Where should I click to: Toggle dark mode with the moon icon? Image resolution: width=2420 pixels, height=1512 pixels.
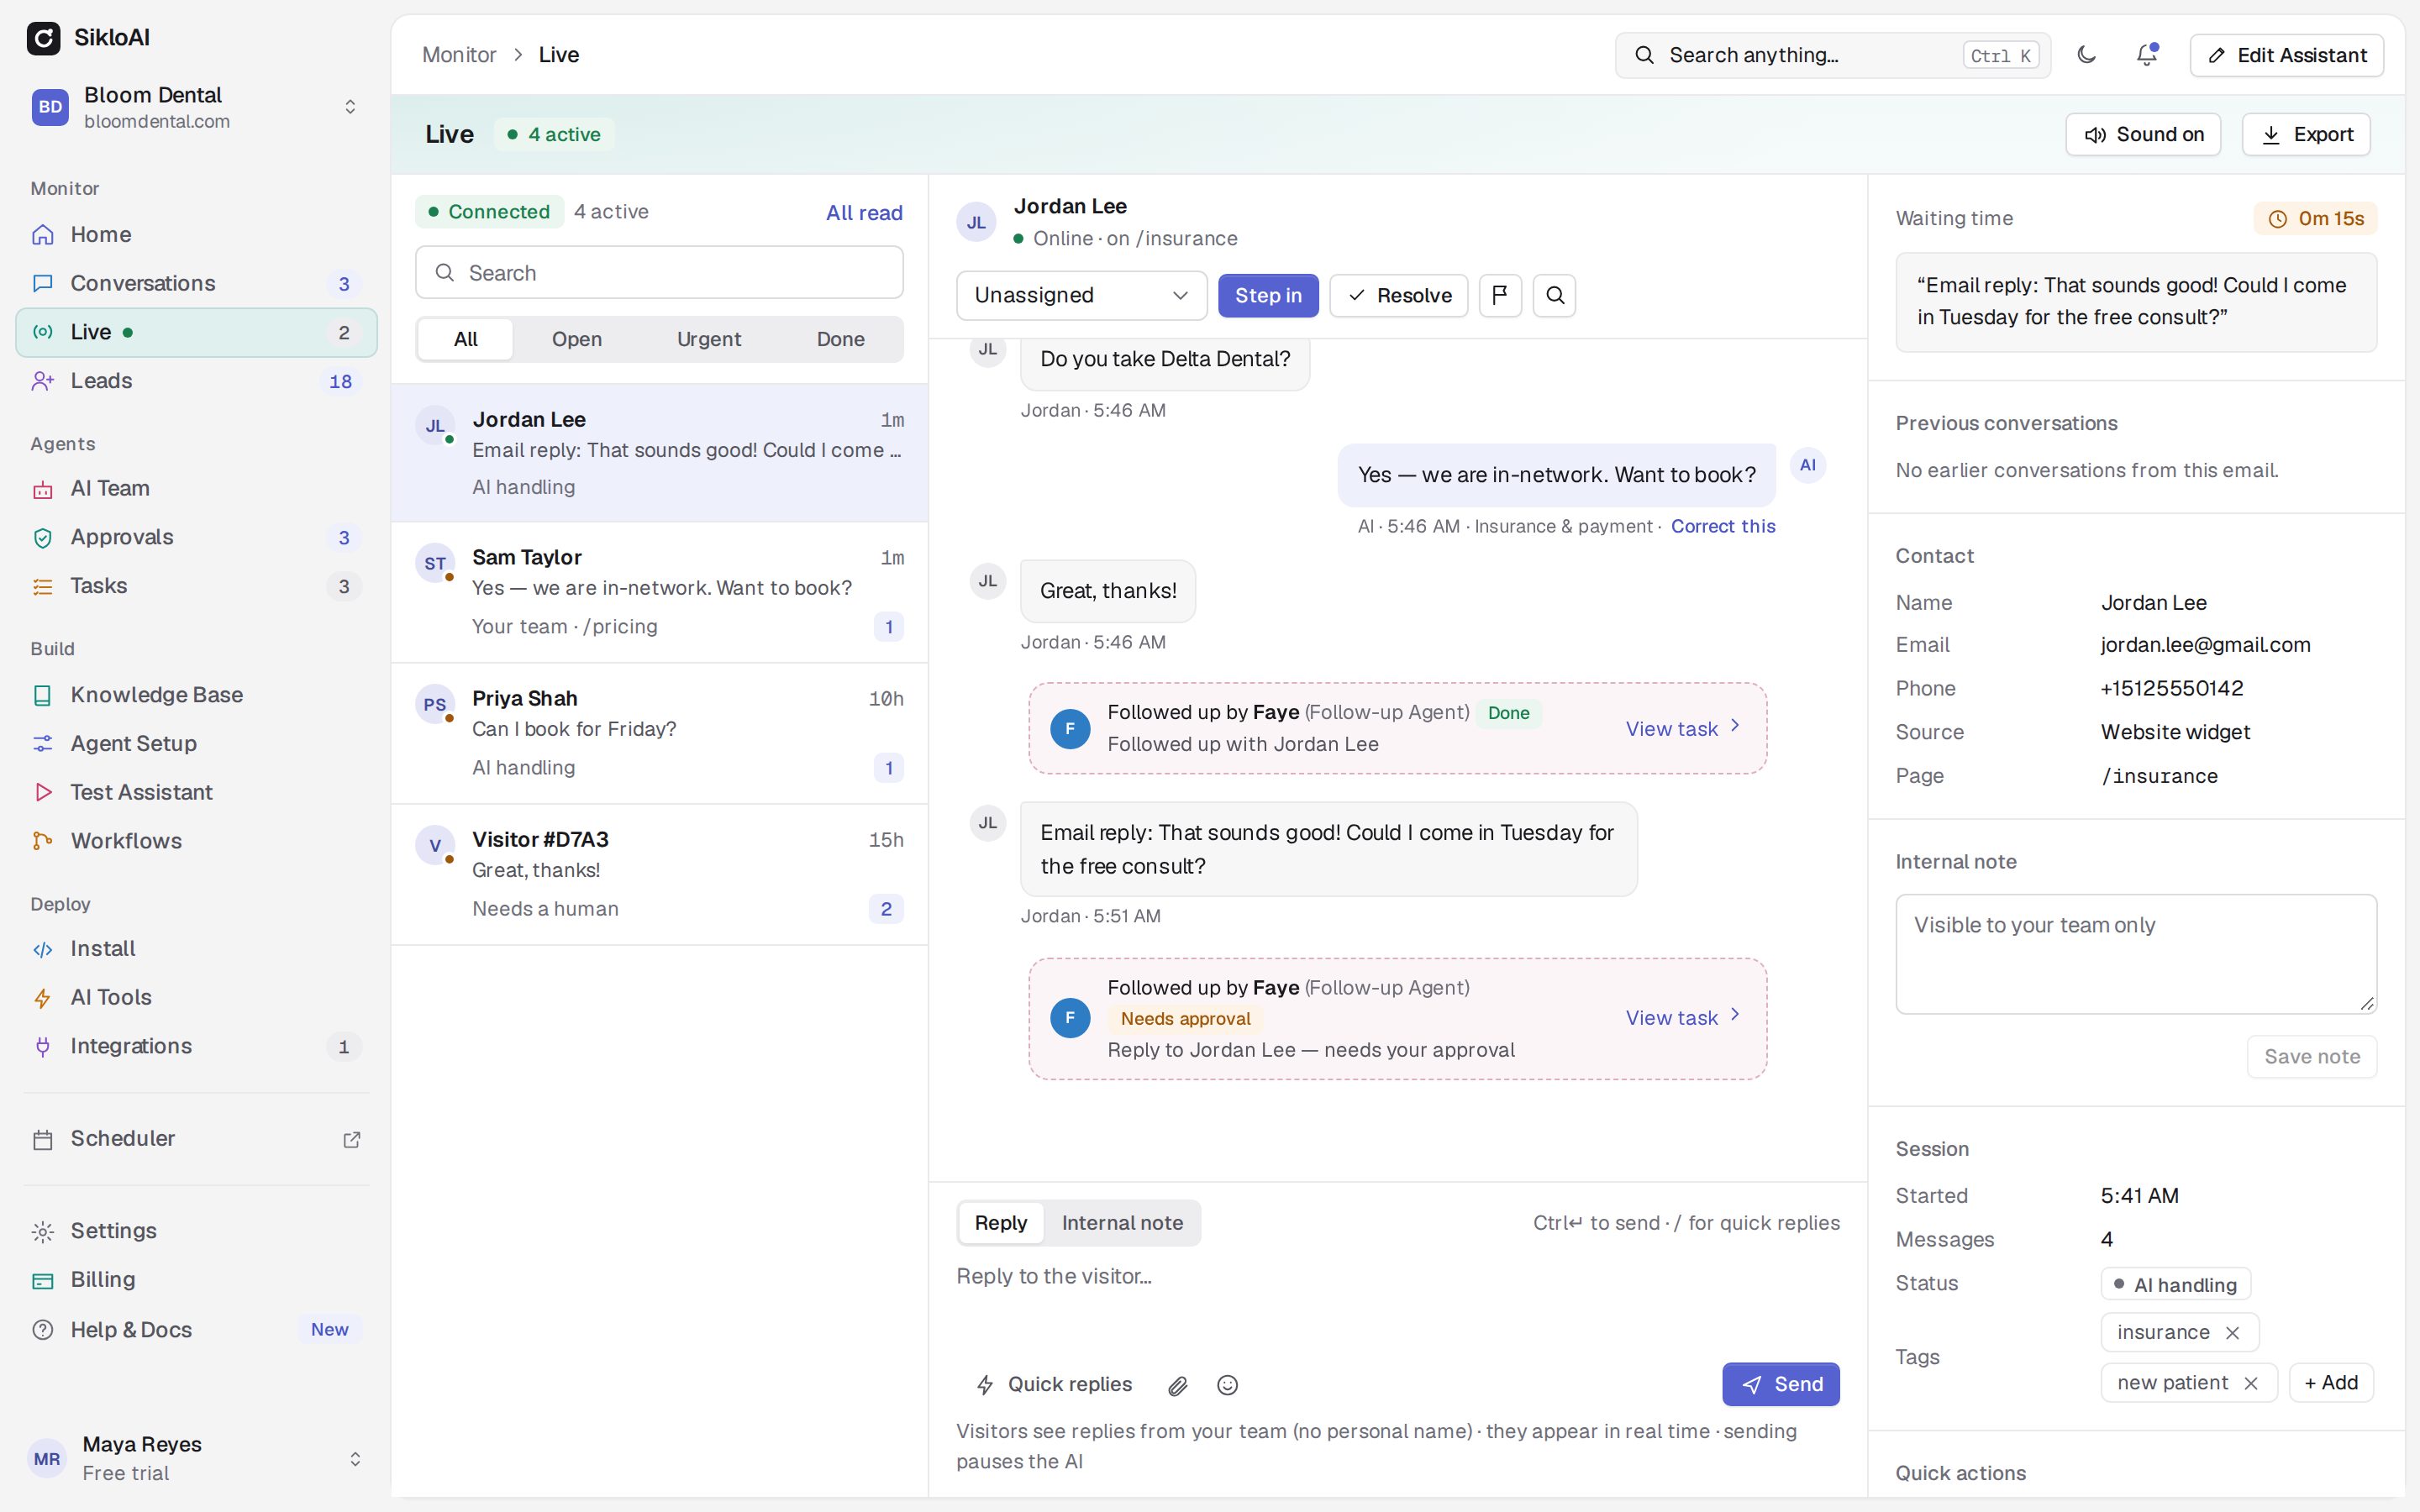coord(2086,55)
